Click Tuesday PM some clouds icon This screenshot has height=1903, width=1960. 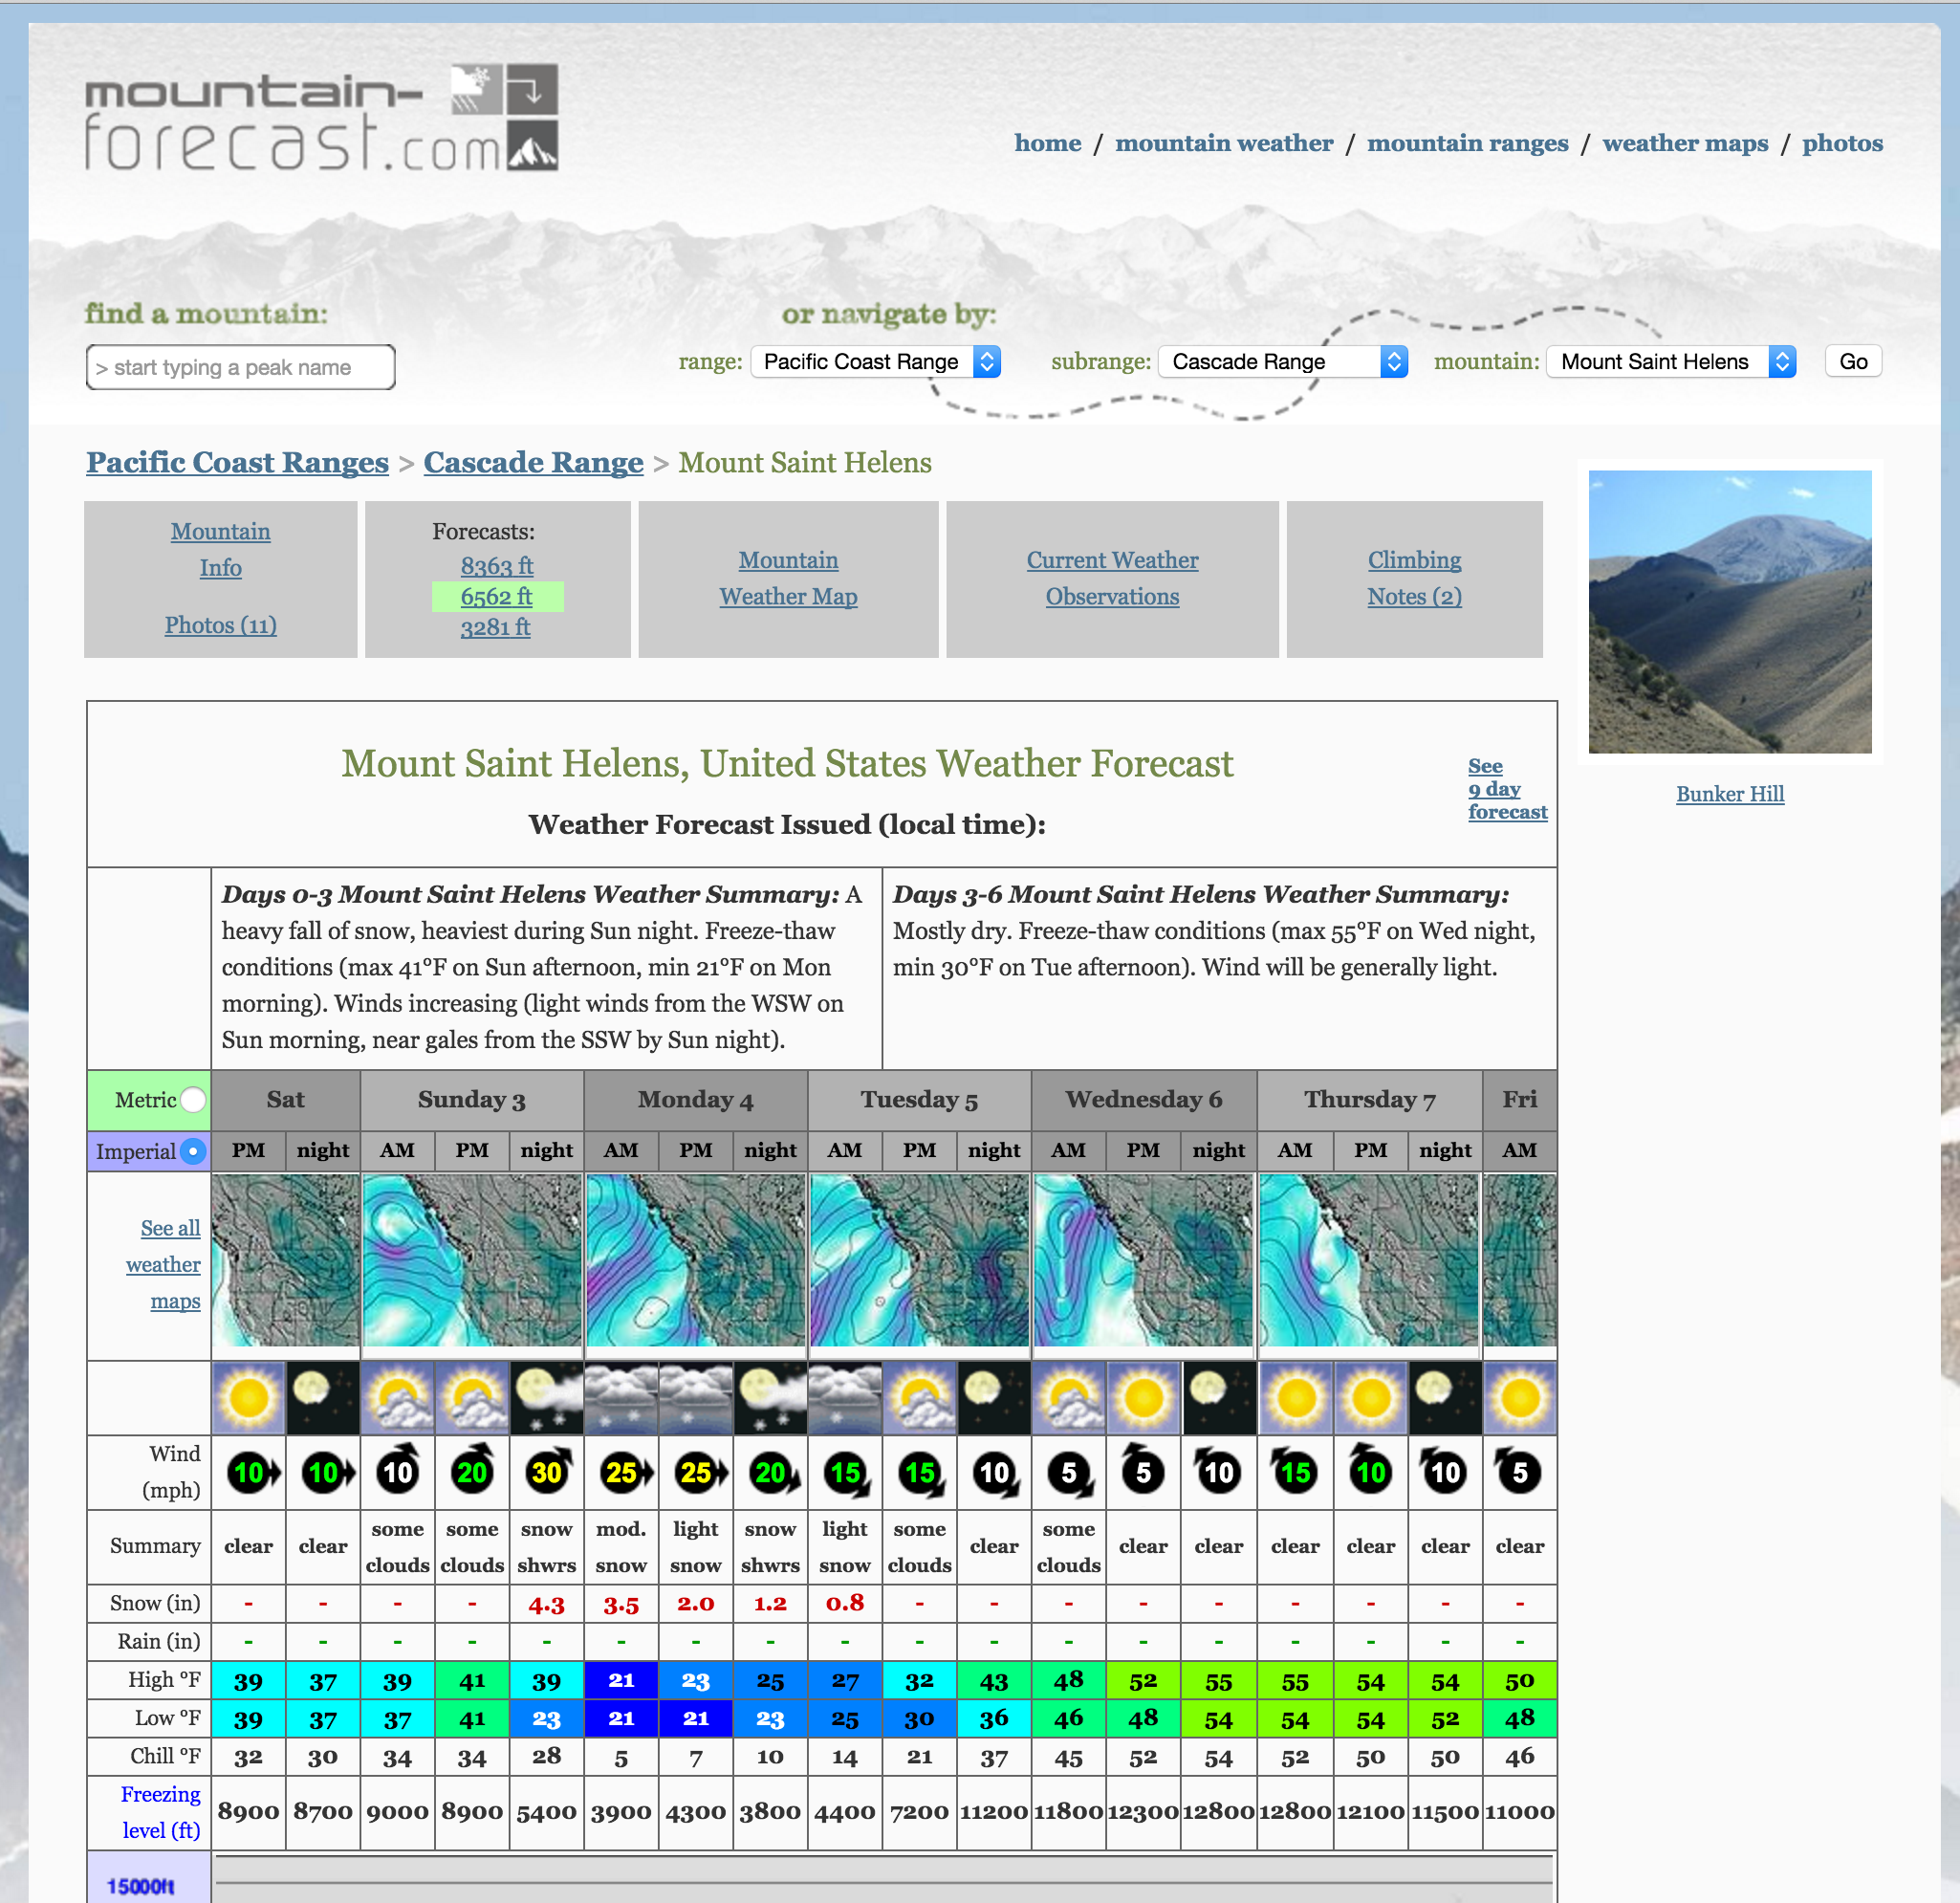[920, 1397]
